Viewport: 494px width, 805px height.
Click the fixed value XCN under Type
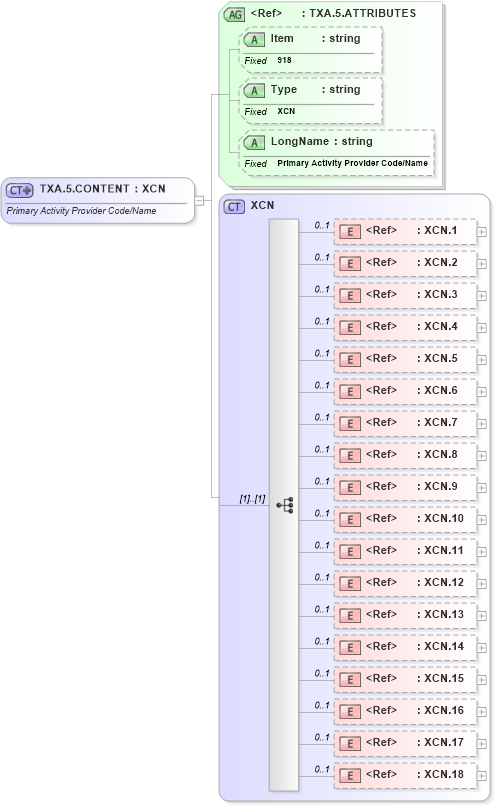(286, 111)
